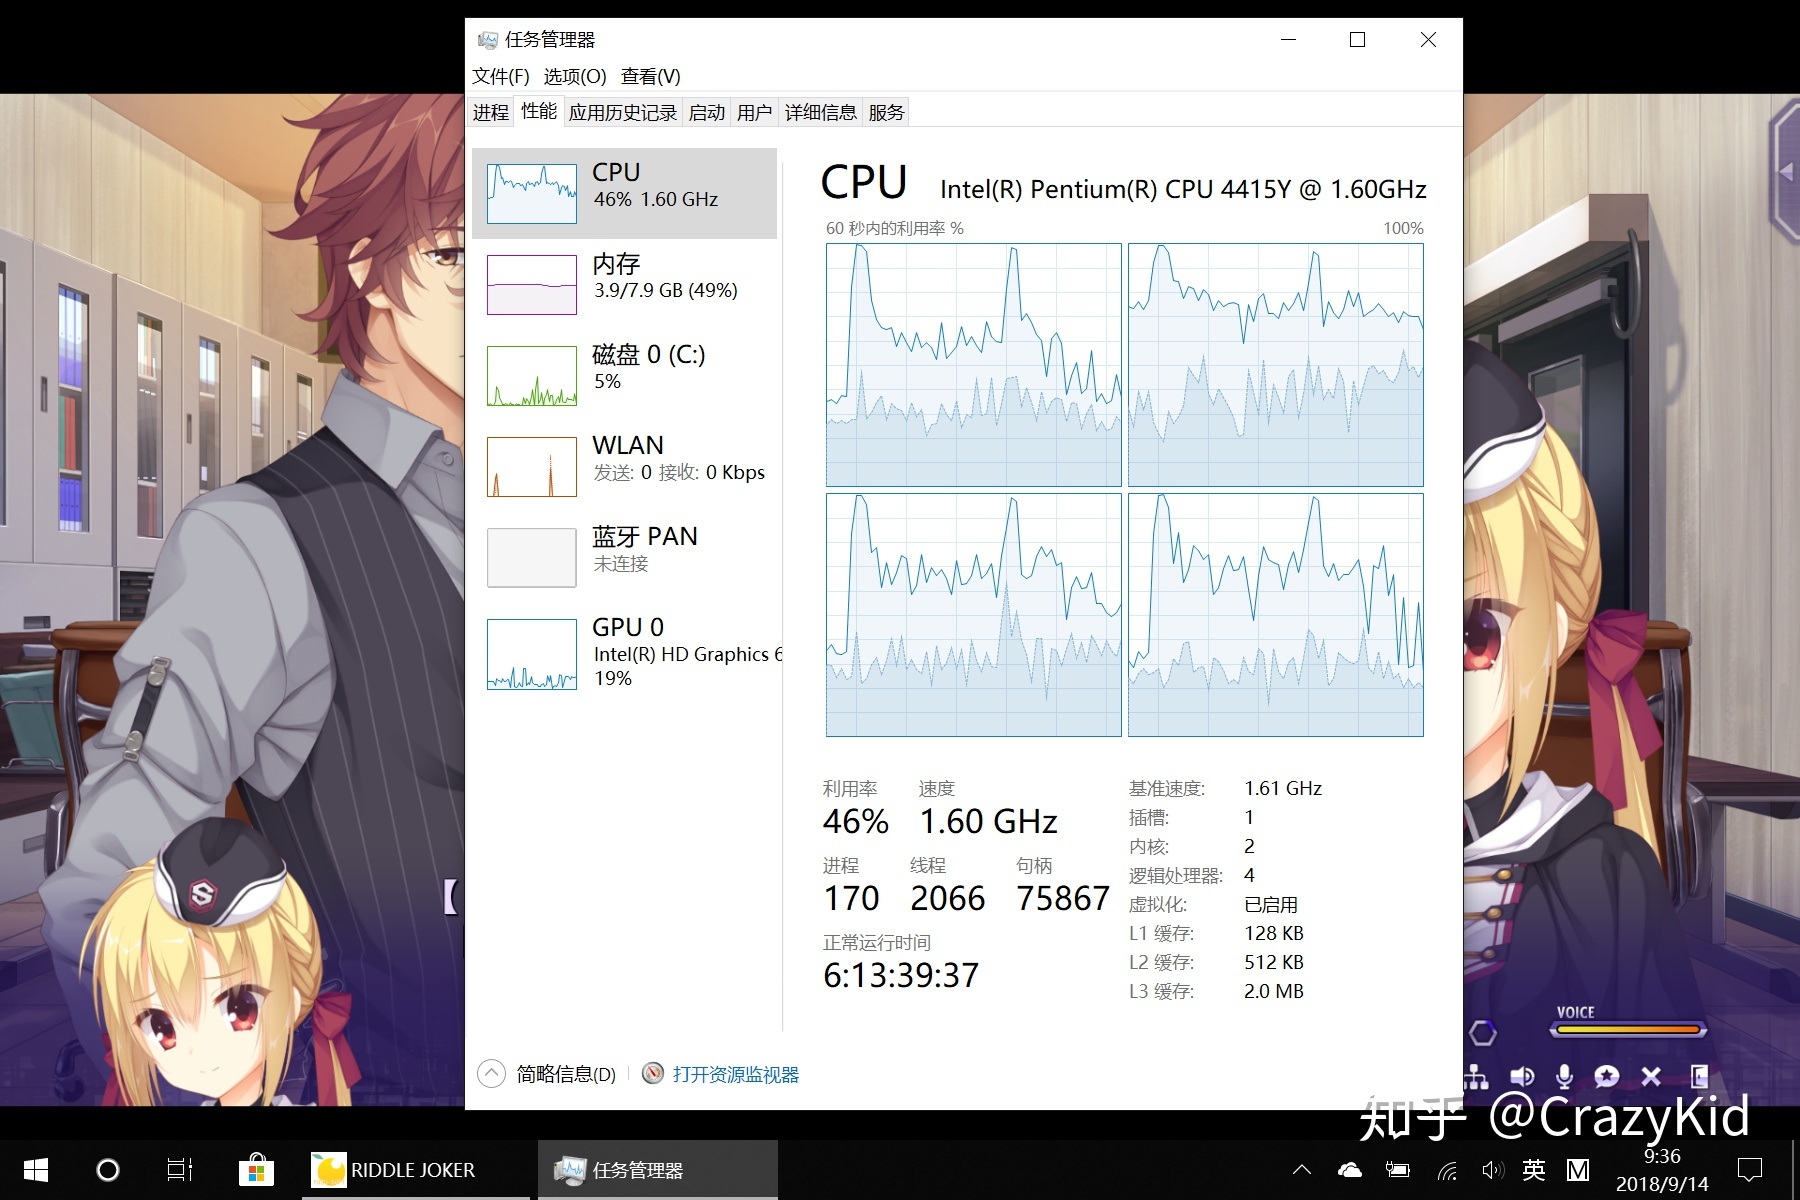Click the game's X hide-window icon
Image resolution: width=1800 pixels, height=1200 pixels.
coord(1651,1077)
